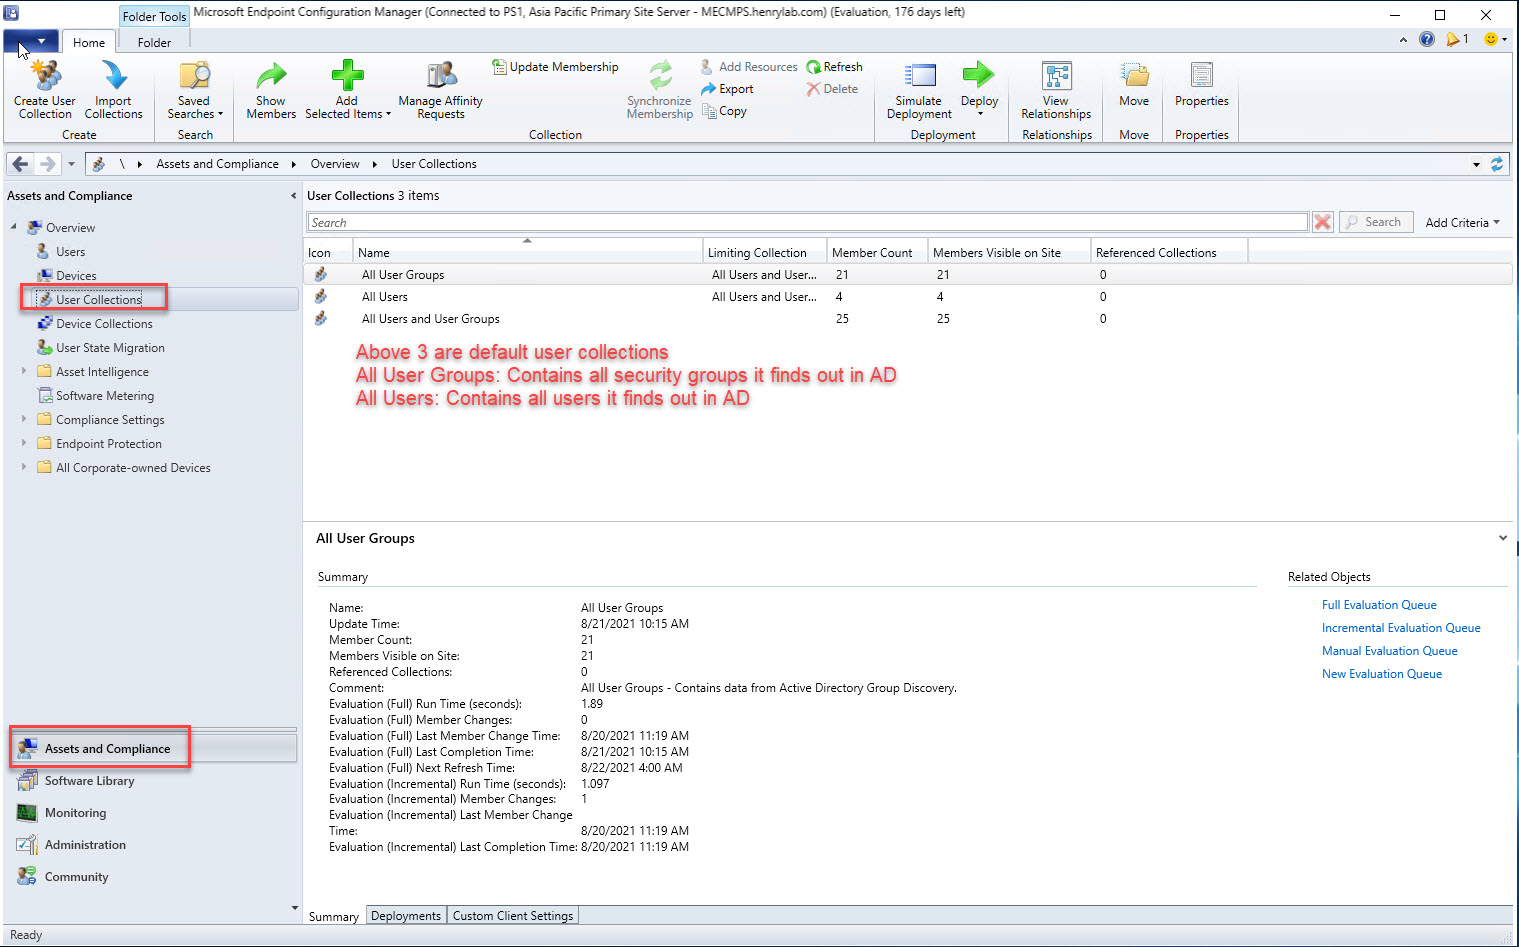The height and width of the screenshot is (947, 1519).
Task: Click inside the collections Search field
Action: [806, 223]
